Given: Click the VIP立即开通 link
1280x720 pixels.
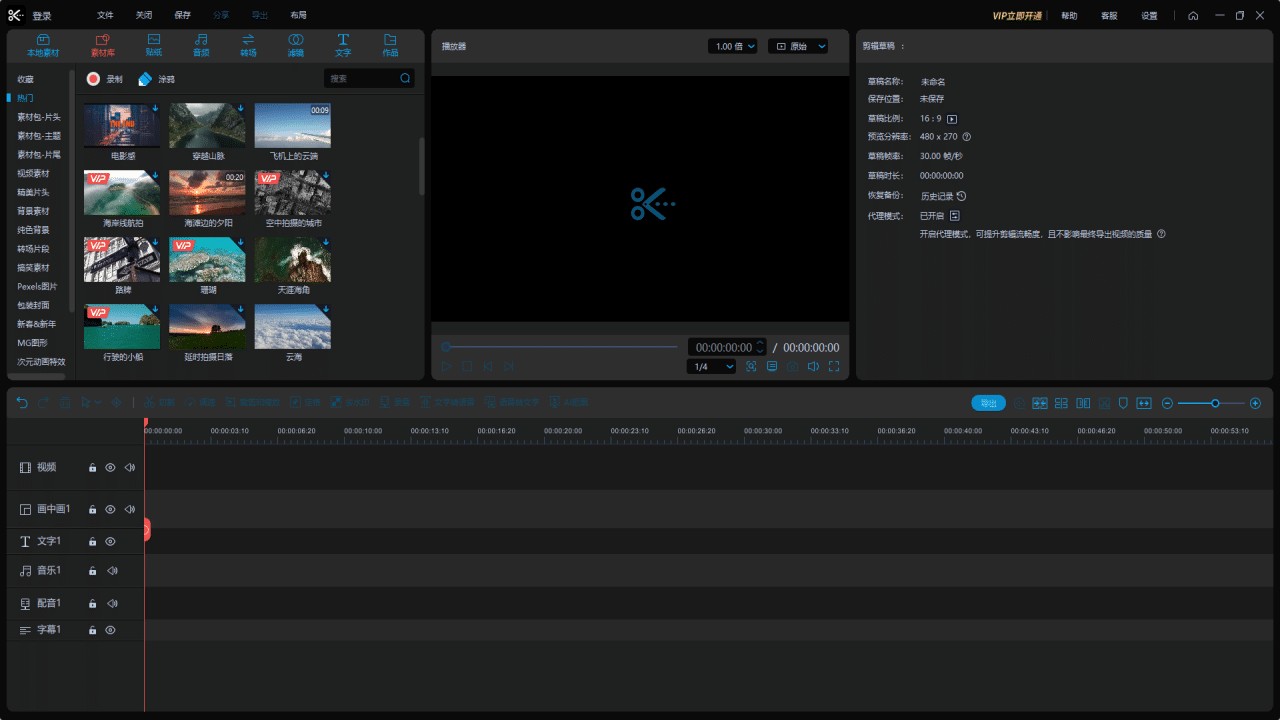Looking at the screenshot, I should coord(1016,16).
